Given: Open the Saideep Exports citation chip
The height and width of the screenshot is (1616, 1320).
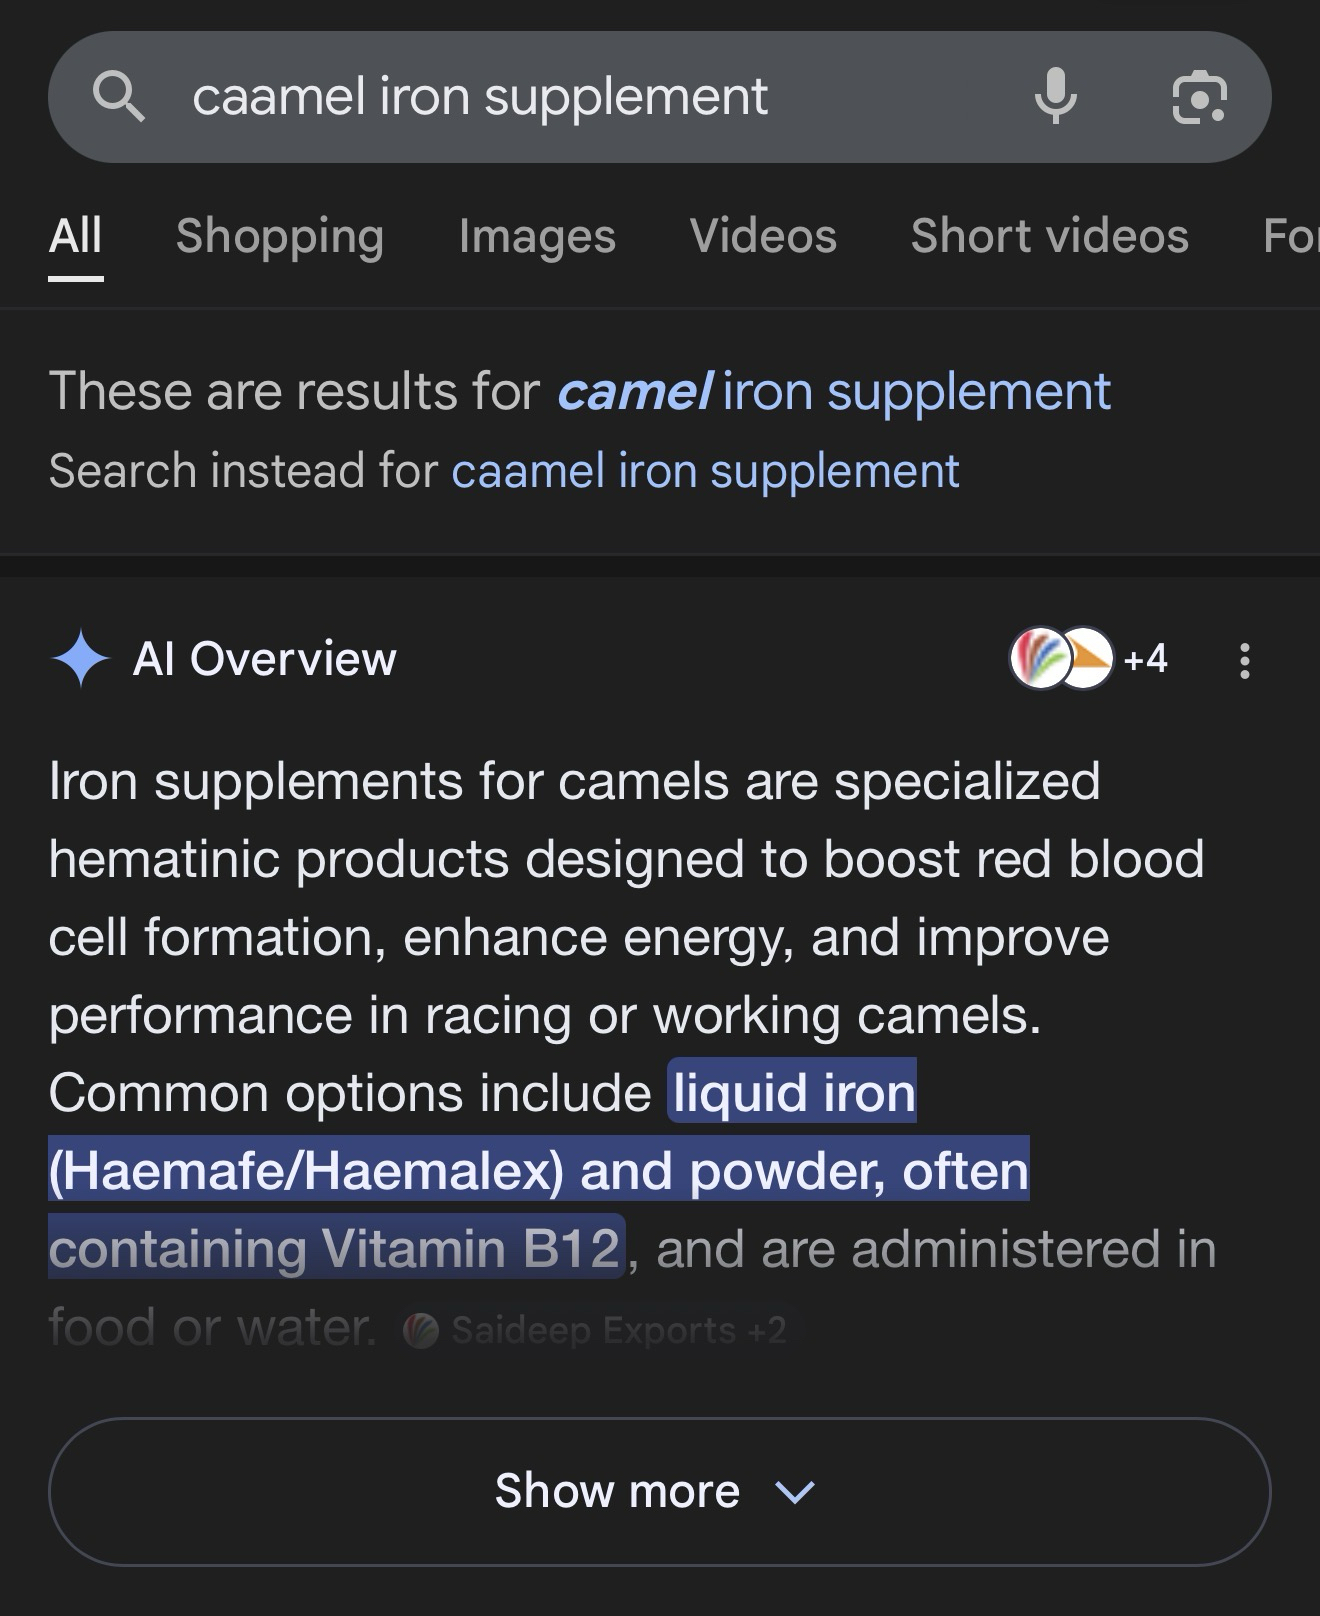Looking at the screenshot, I should (596, 1330).
